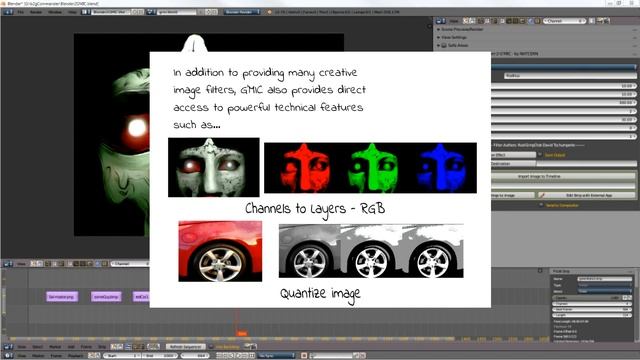Viewport: 640px width, 360px height.
Task: Open the sequencer Strip menu
Action: click(x=102, y=347)
